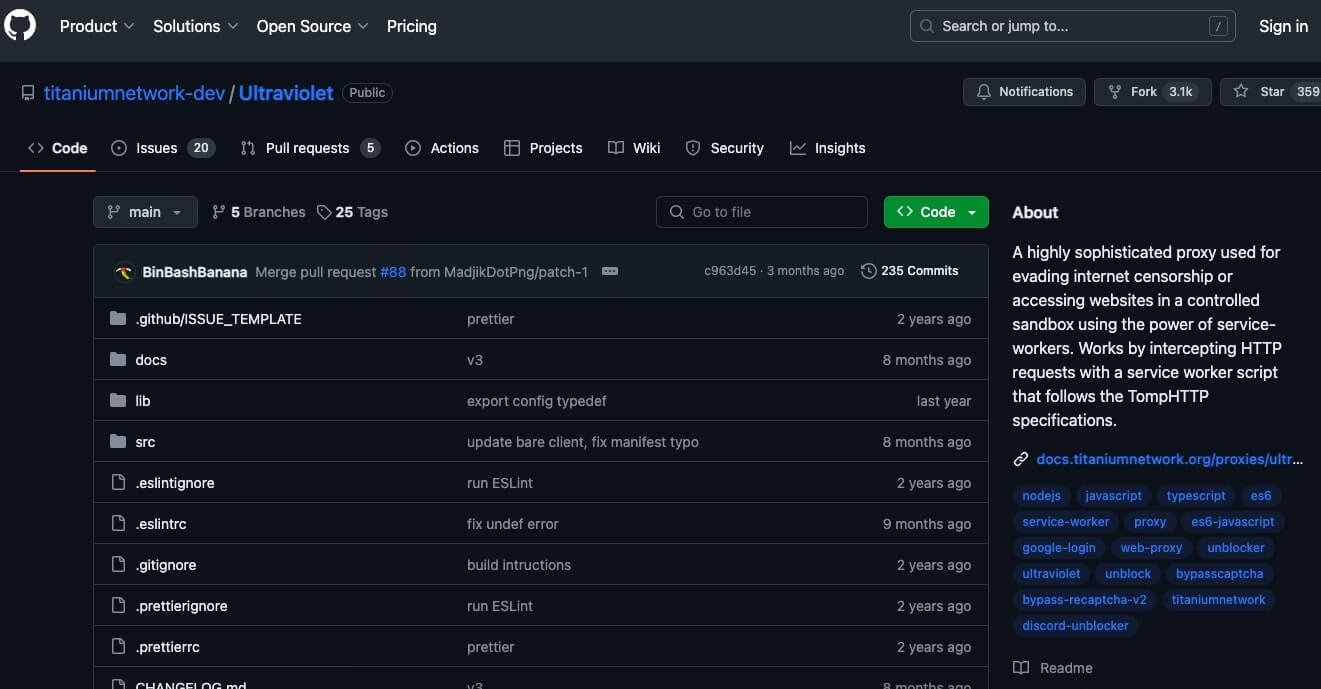Click the BinBashBanana avatar image

tap(125, 271)
